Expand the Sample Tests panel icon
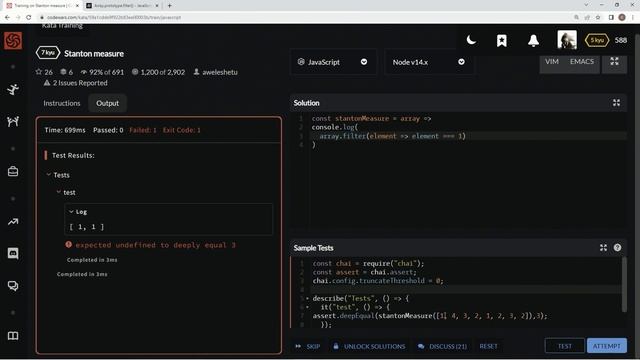640x360 pixels. point(603,248)
